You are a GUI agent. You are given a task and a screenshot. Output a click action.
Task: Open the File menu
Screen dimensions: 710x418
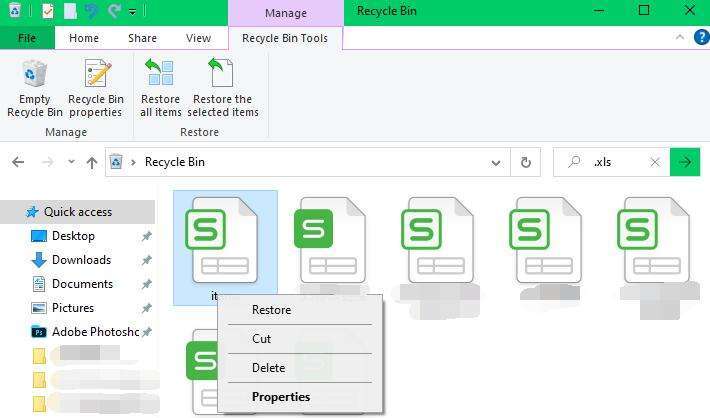pyautogui.click(x=27, y=38)
